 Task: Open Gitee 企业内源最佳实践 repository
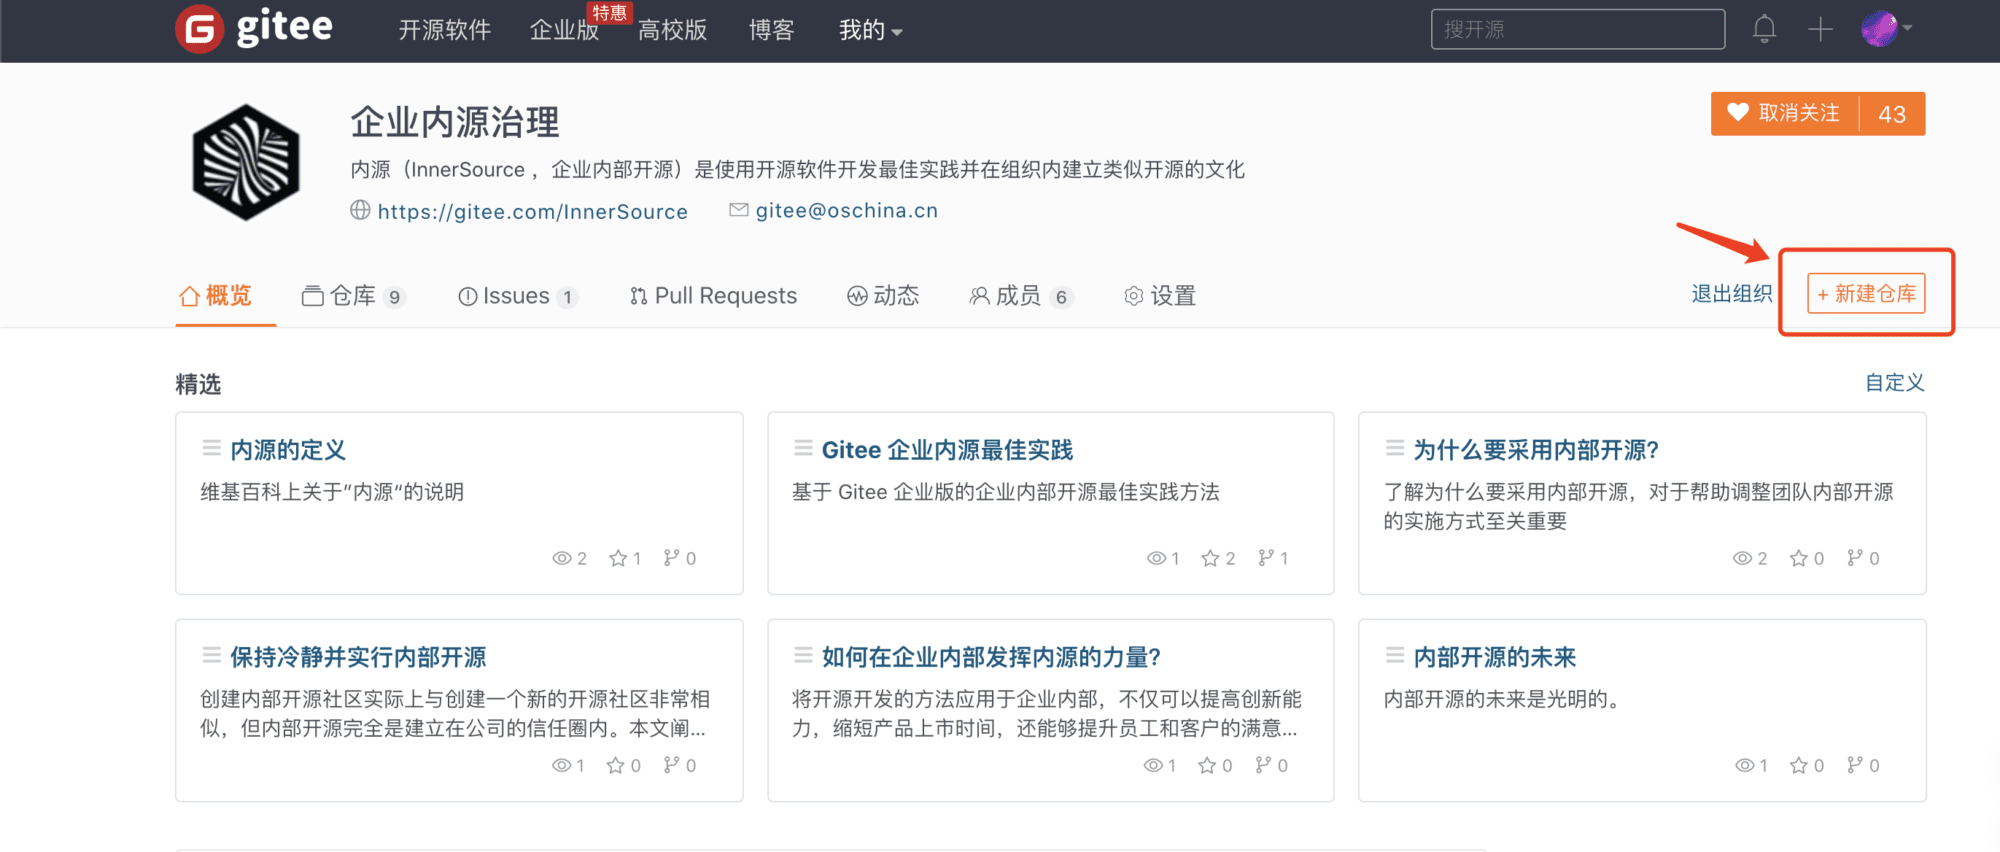tap(947, 450)
